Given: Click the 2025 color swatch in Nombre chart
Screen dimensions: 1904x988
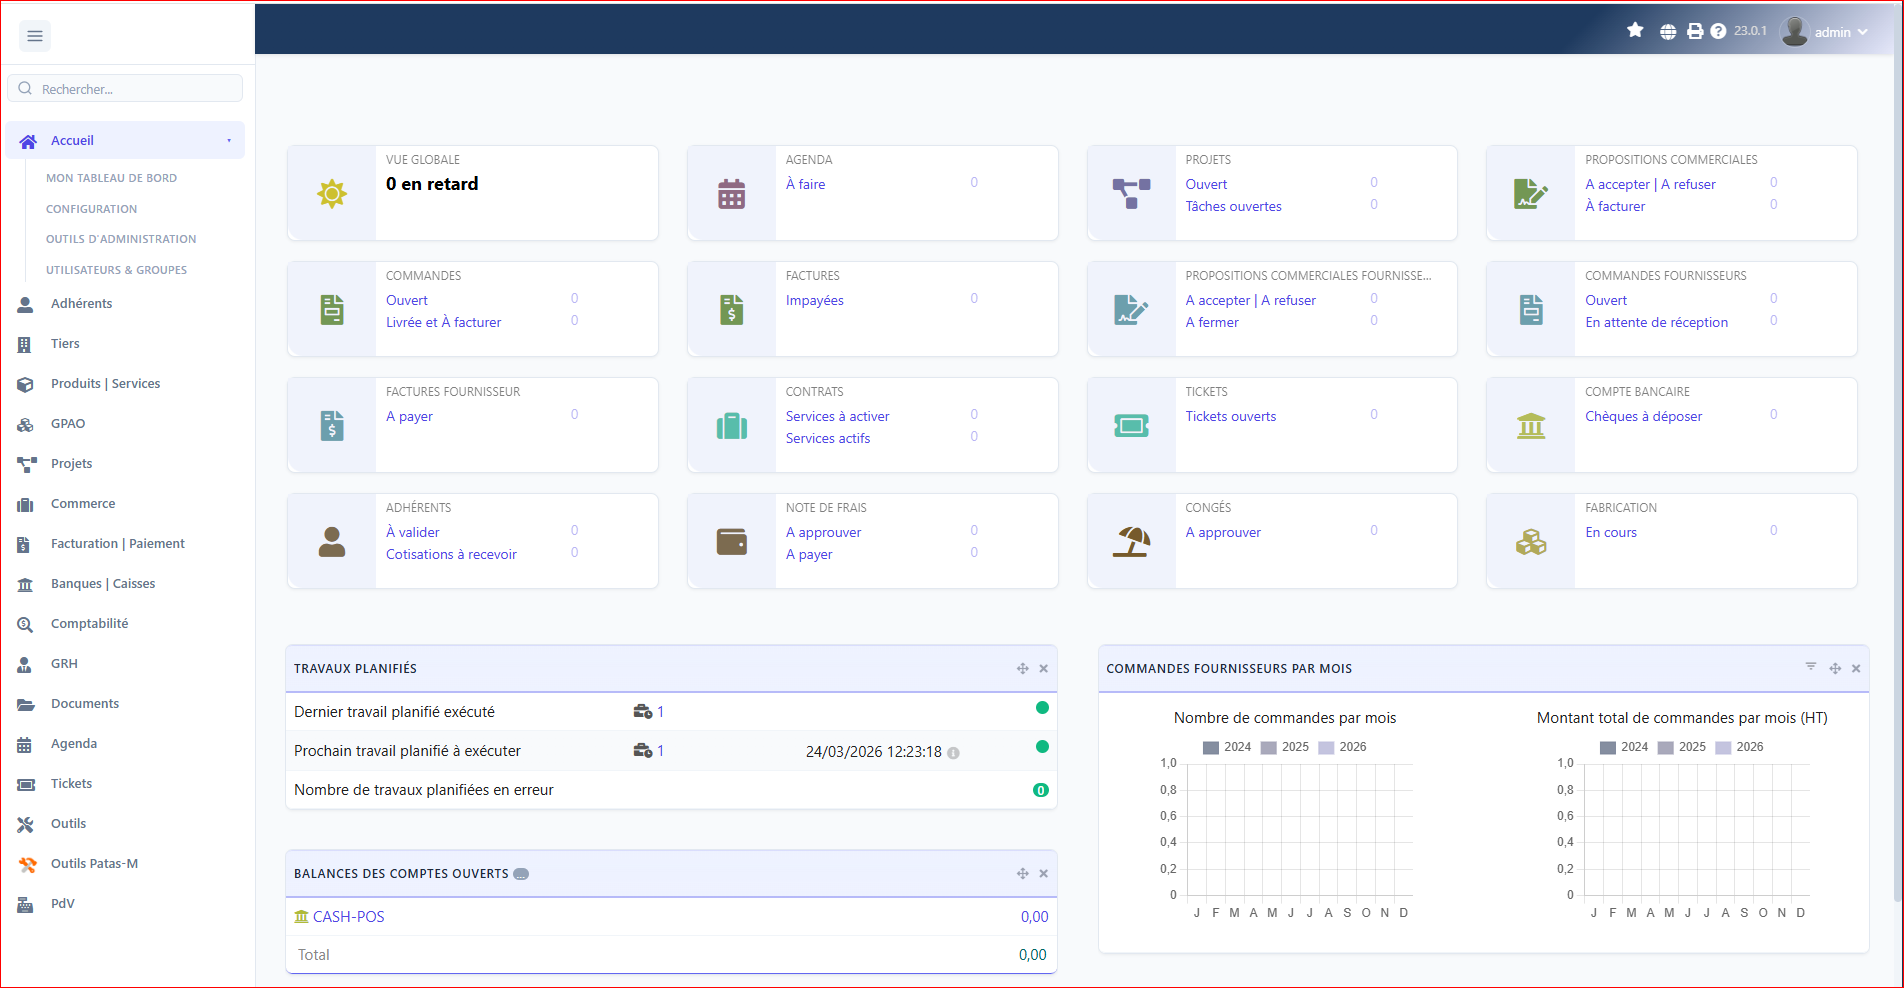Looking at the screenshot, I should point(1269,748).
